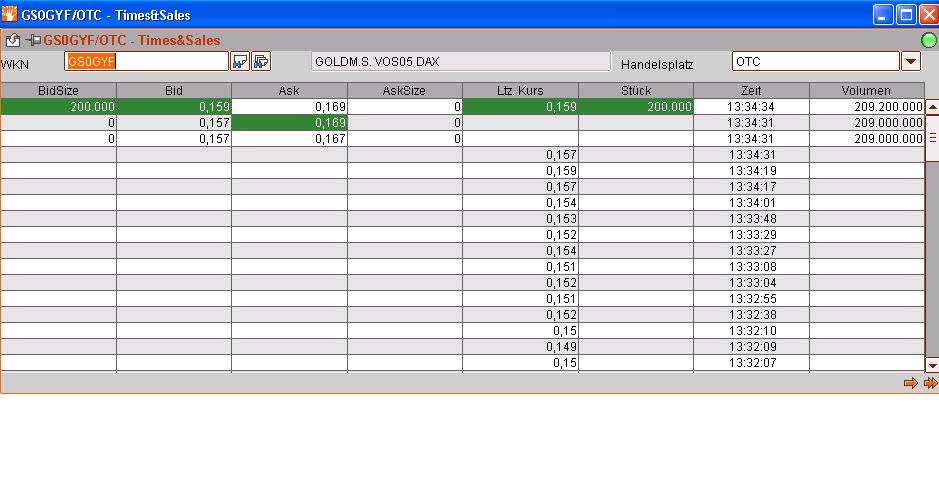This screenshot has height=480, width=939.
Task: Click the Handelsplatz field showing OTC
Action: (x=816, y=61)
